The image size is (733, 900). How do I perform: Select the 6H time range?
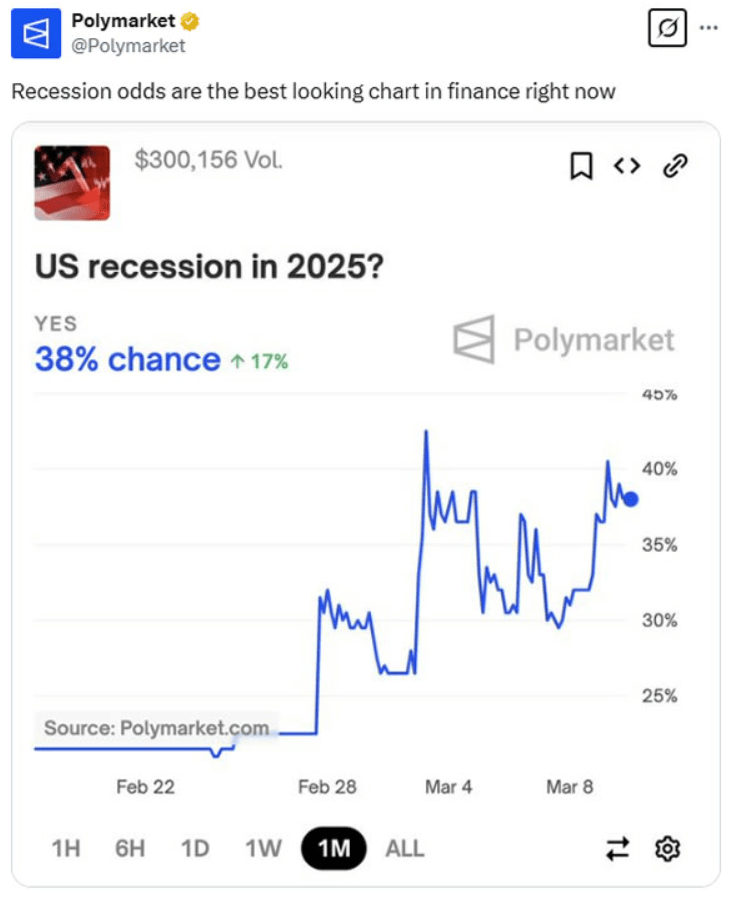coord(130,848)
